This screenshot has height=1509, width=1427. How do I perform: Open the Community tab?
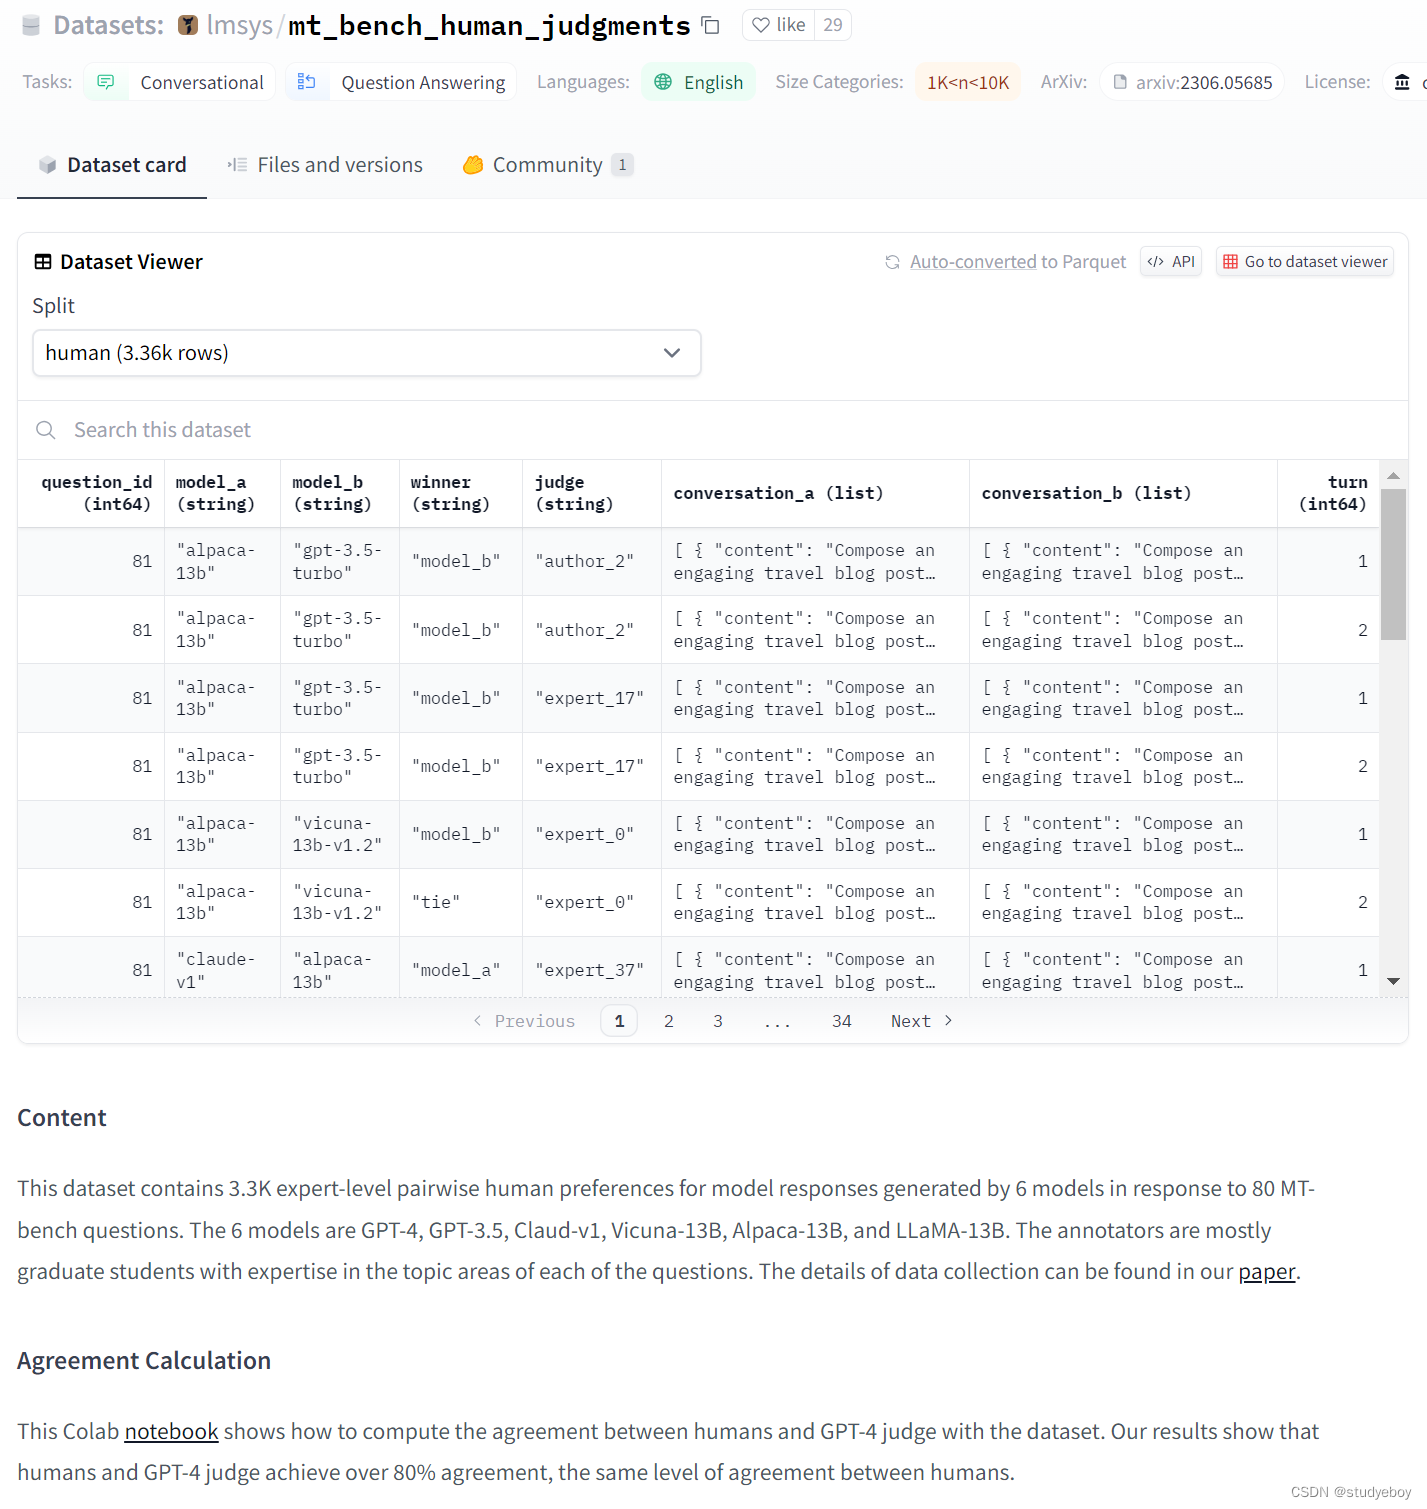pos(547,165)
